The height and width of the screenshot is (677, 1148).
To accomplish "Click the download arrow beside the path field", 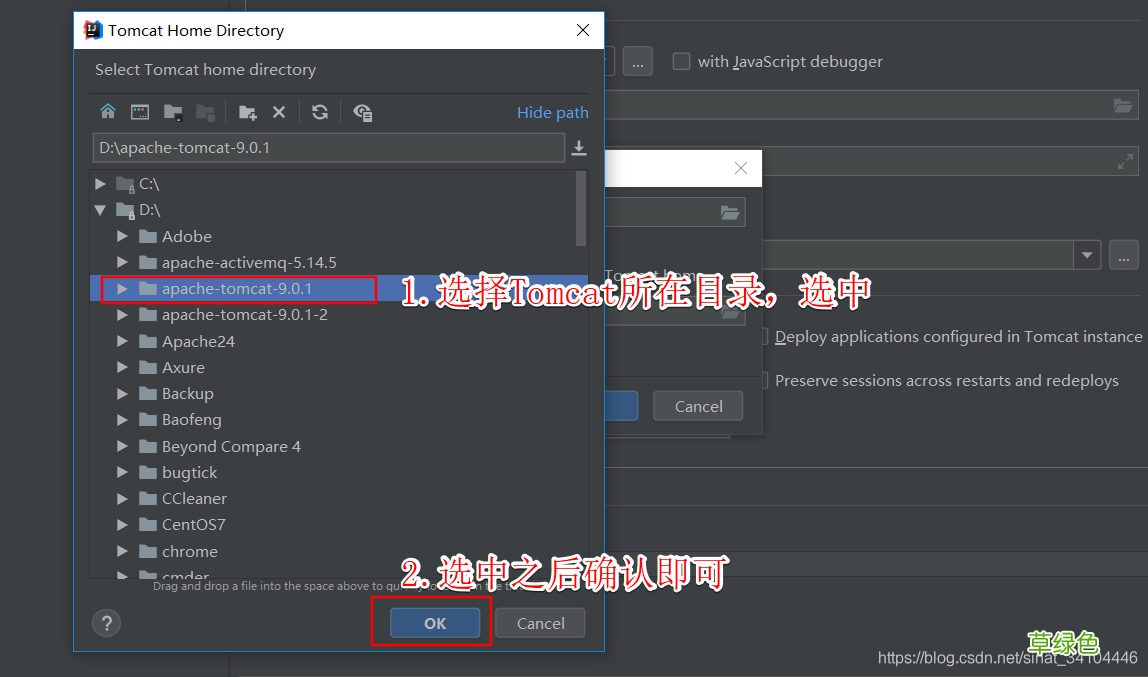I will point(580,148).
